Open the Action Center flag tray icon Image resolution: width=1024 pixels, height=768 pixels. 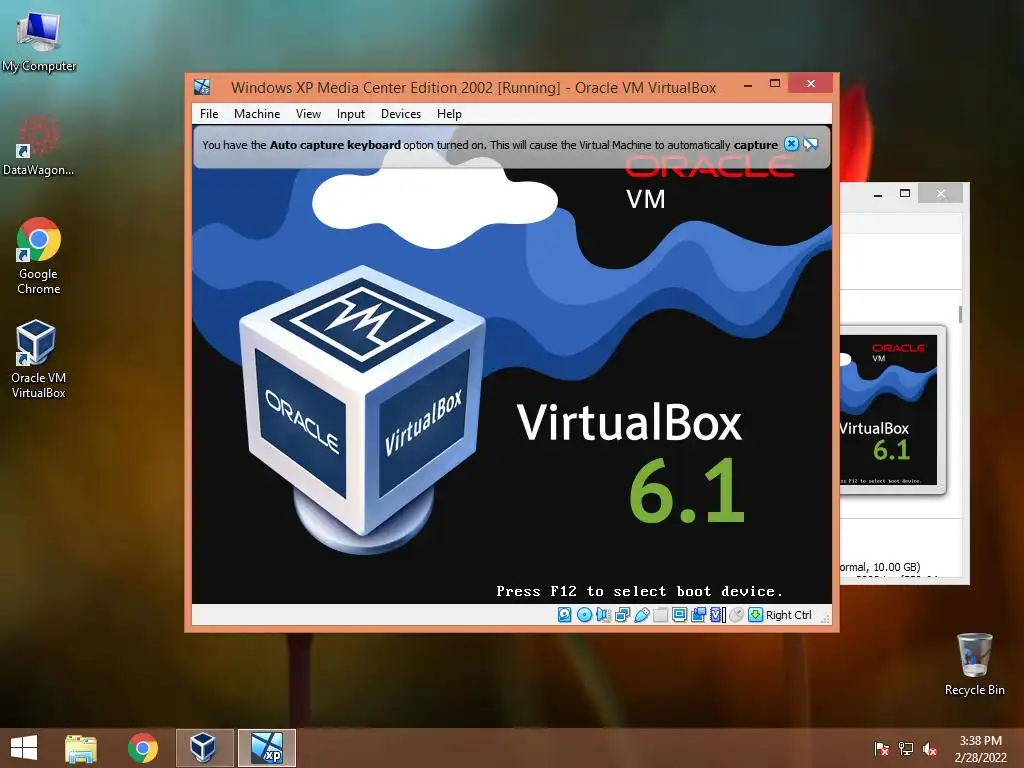[882, 749]
